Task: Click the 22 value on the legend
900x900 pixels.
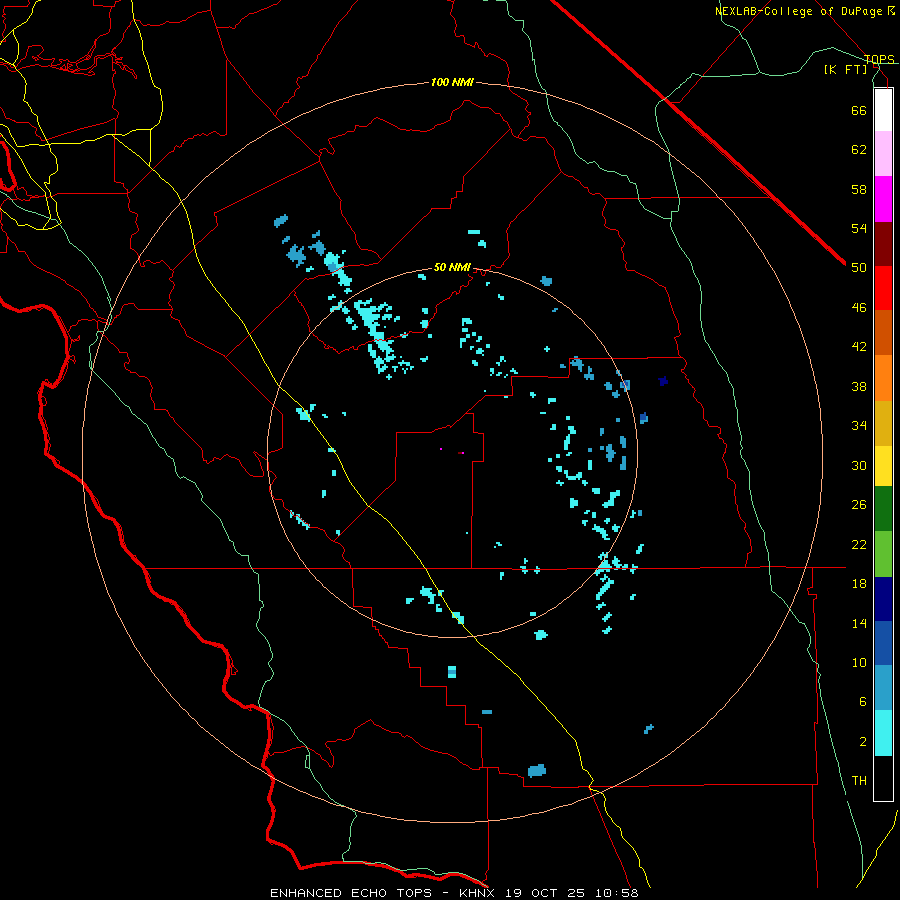Action: pos(859,544)
